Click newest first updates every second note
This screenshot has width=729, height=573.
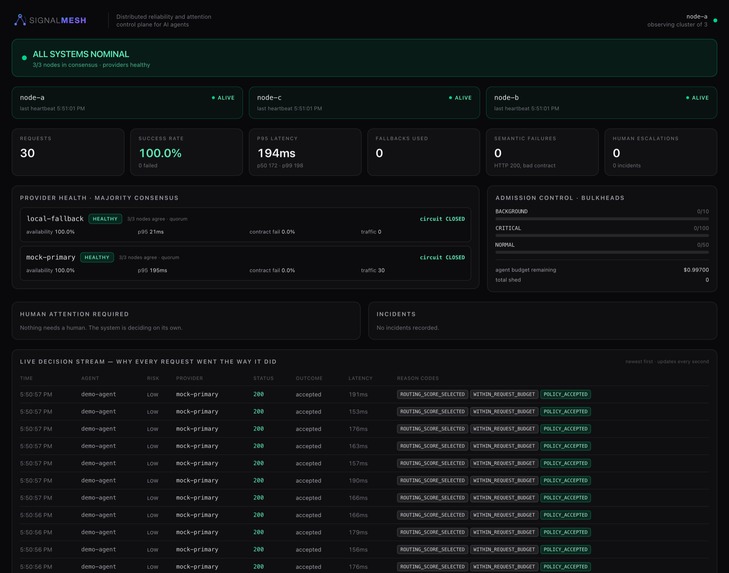[x=667, y=361]
